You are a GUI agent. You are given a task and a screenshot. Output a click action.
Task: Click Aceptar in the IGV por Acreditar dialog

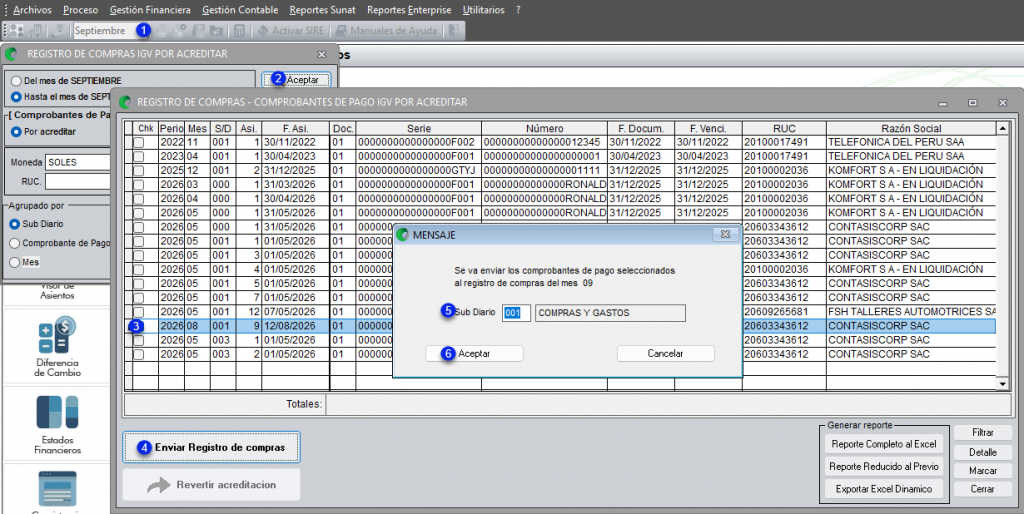tap(296, 80)
